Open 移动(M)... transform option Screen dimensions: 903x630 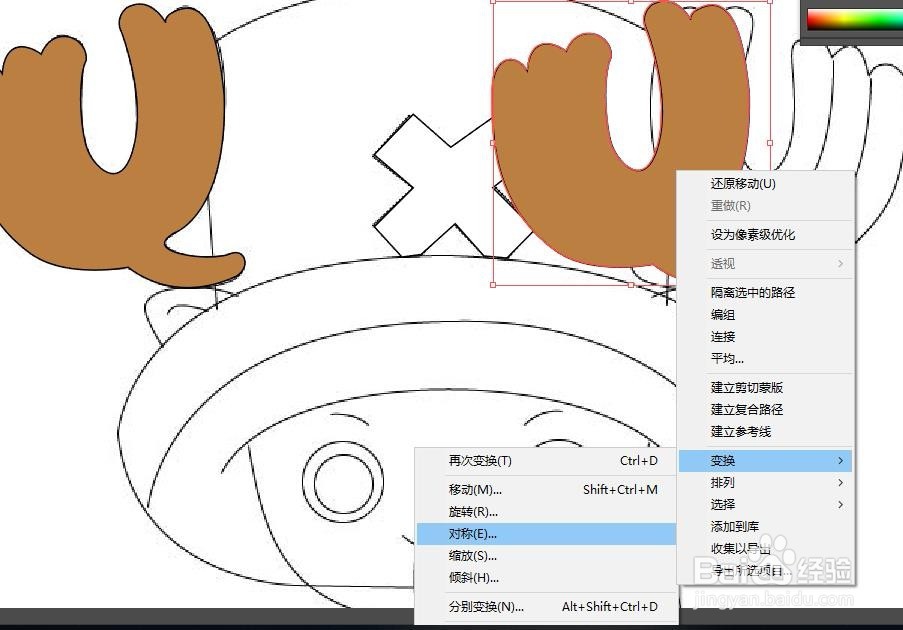tap(546, 489)
